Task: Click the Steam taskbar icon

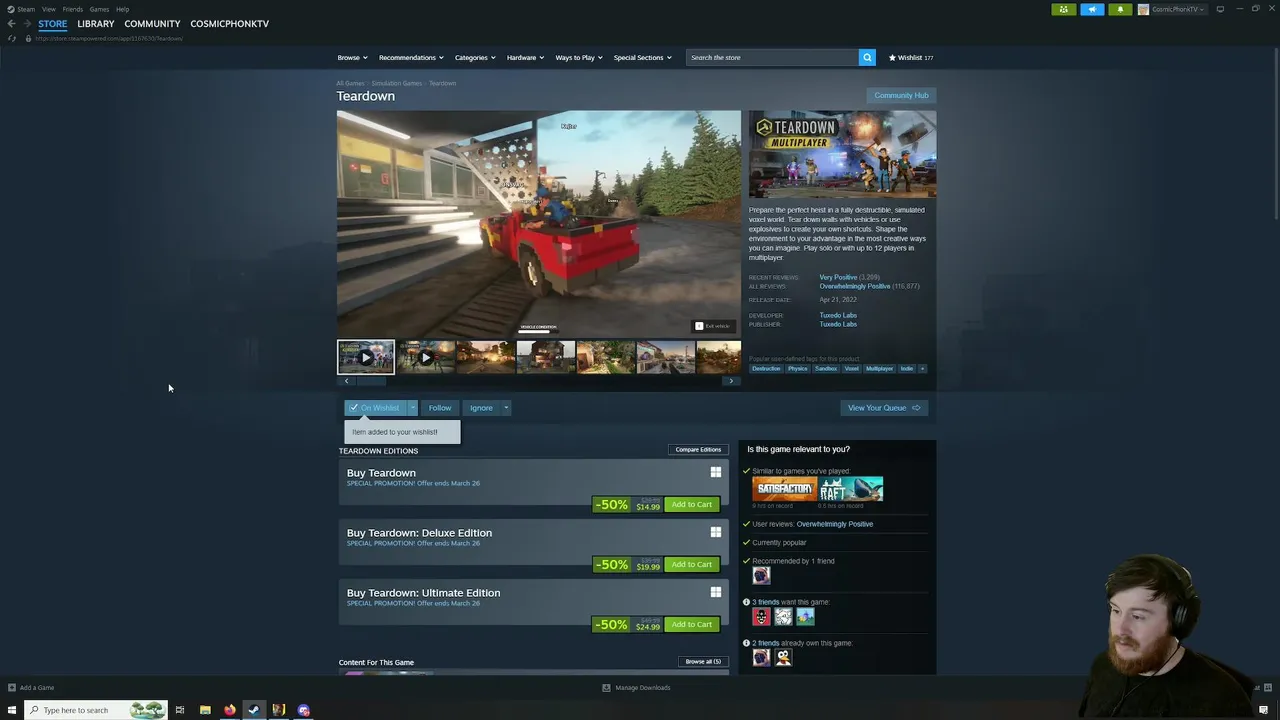Action: 254,710
